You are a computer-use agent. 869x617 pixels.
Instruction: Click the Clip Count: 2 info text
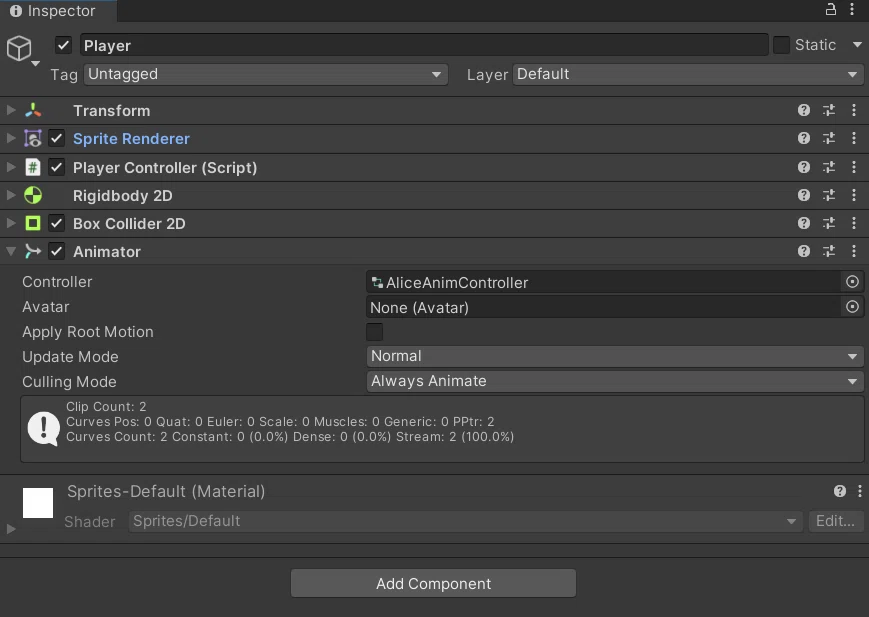[106, 406]
